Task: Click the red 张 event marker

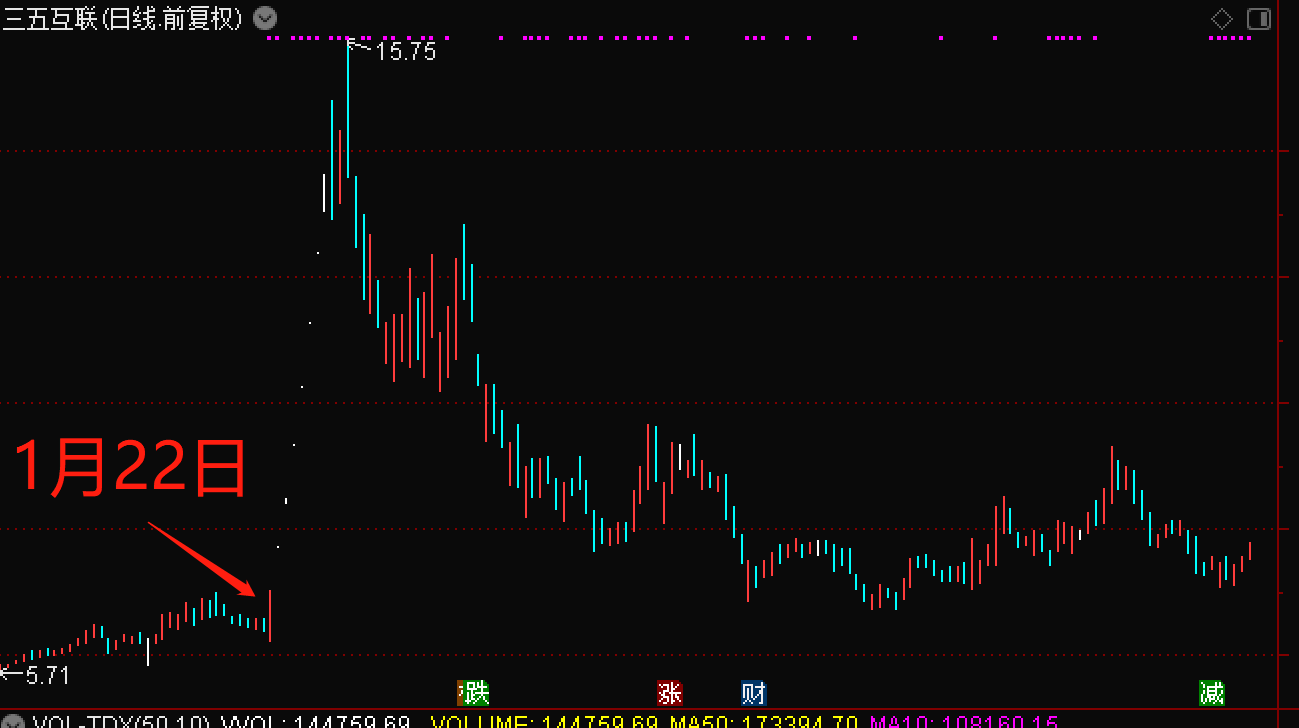Action: coord(669,692)
